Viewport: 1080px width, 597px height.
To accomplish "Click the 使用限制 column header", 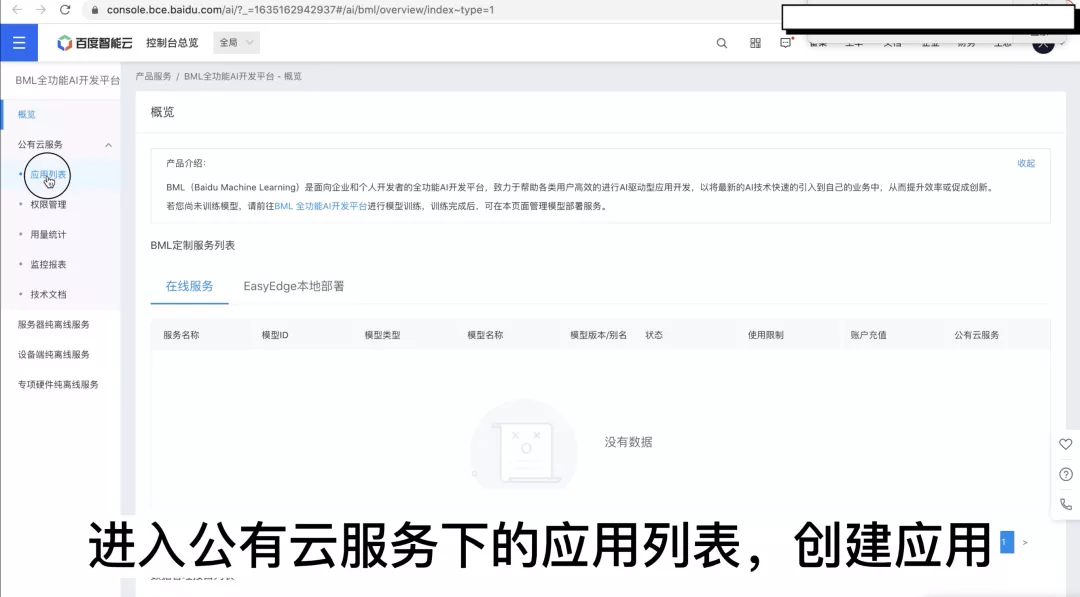I will coord(765,335).
